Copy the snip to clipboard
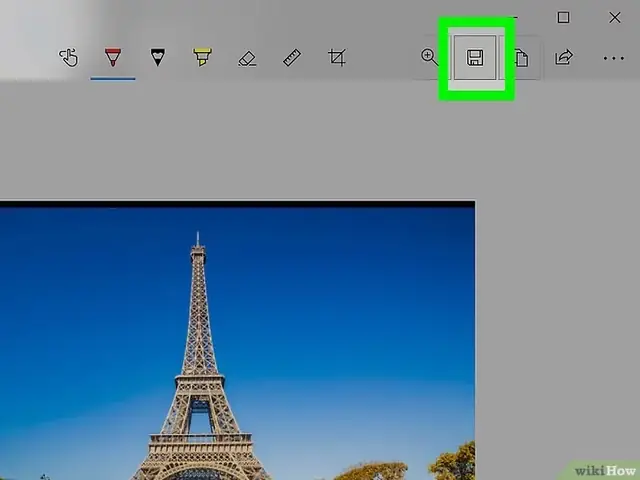 point(522,58)
